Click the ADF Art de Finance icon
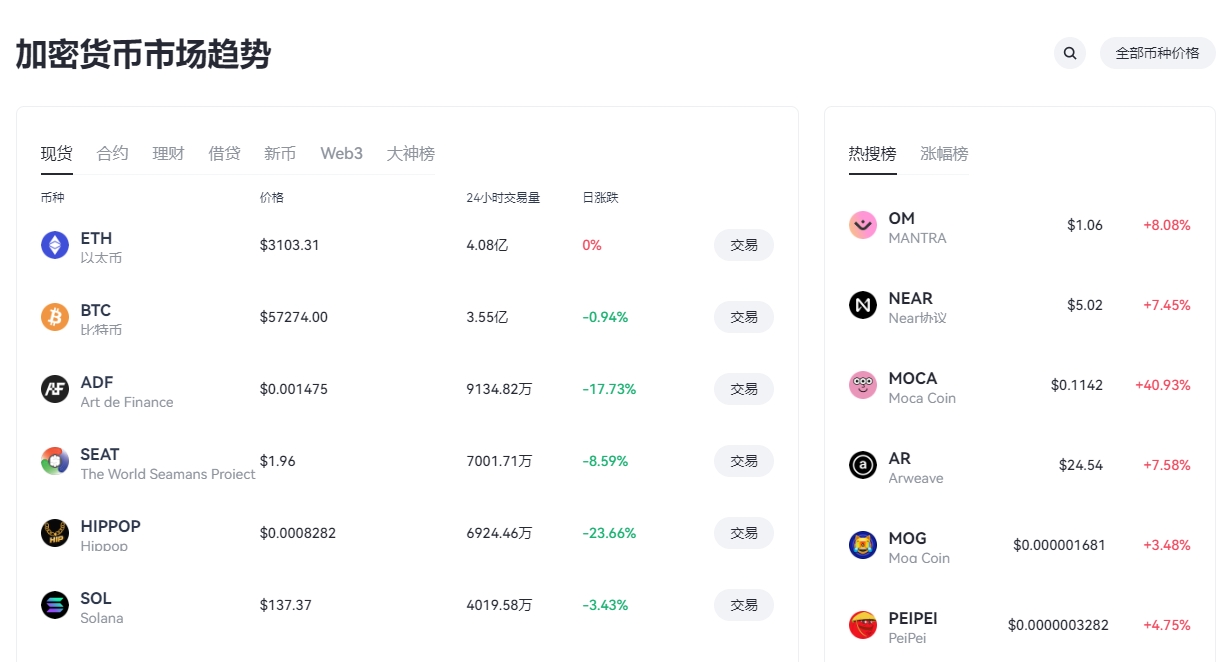The width and height of the screenshot is (1230, 662). (55, 389)
